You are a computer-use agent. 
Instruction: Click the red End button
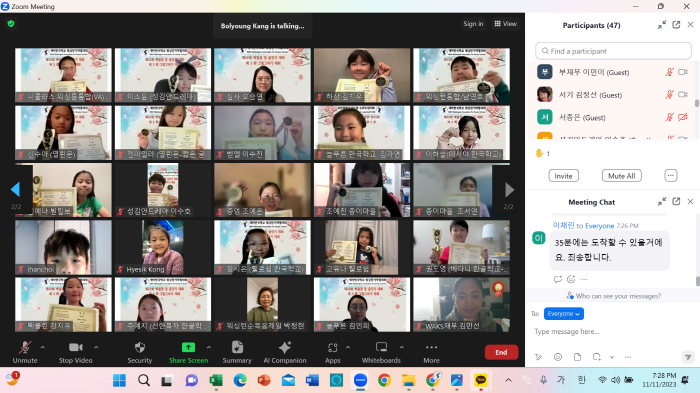[x=501, y=352]
